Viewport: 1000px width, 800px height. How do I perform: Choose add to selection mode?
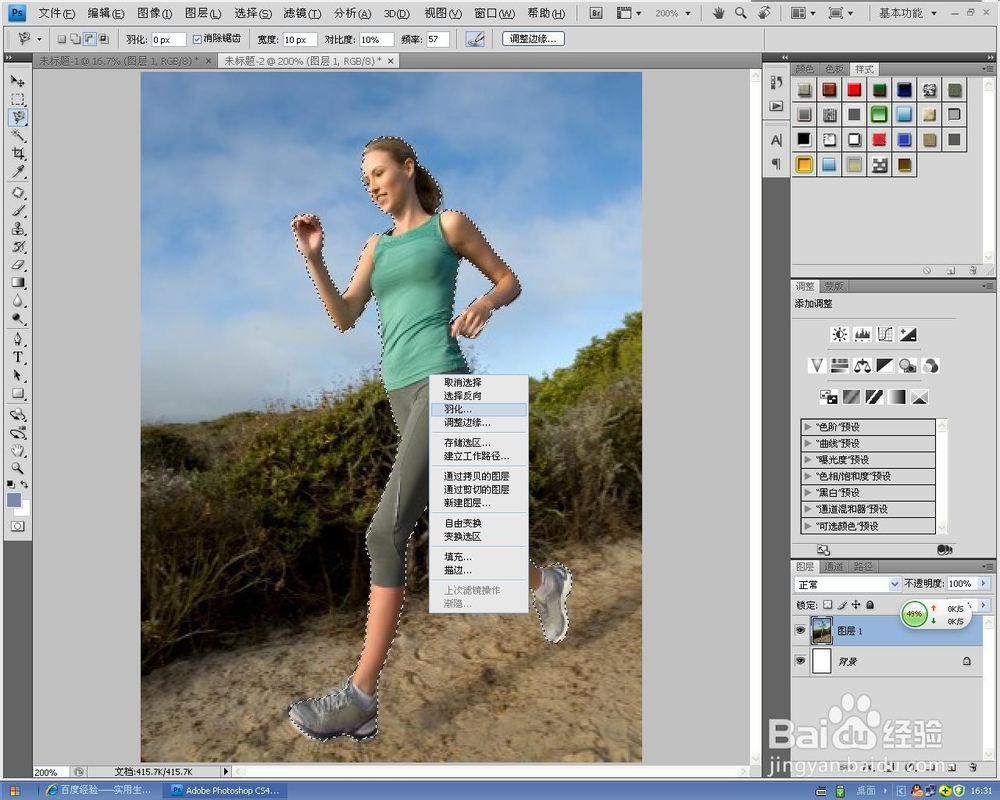[75, 39]
